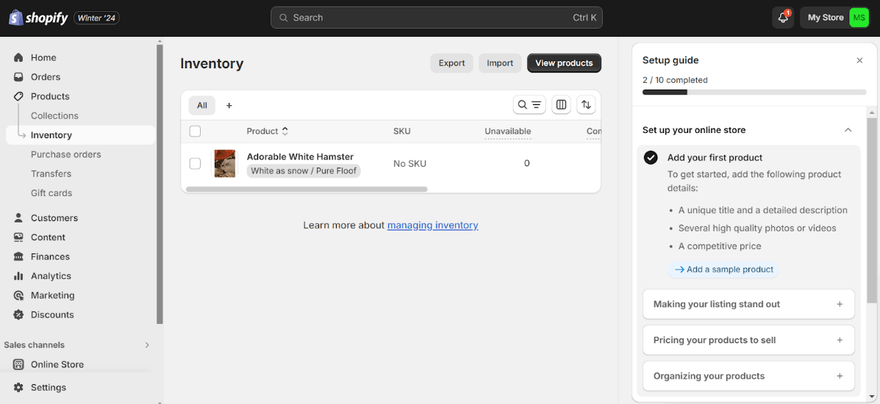The height and width of the screenshot is (404, 880).
Task: Close the Setup guide panel
Action: coord(859,61)
